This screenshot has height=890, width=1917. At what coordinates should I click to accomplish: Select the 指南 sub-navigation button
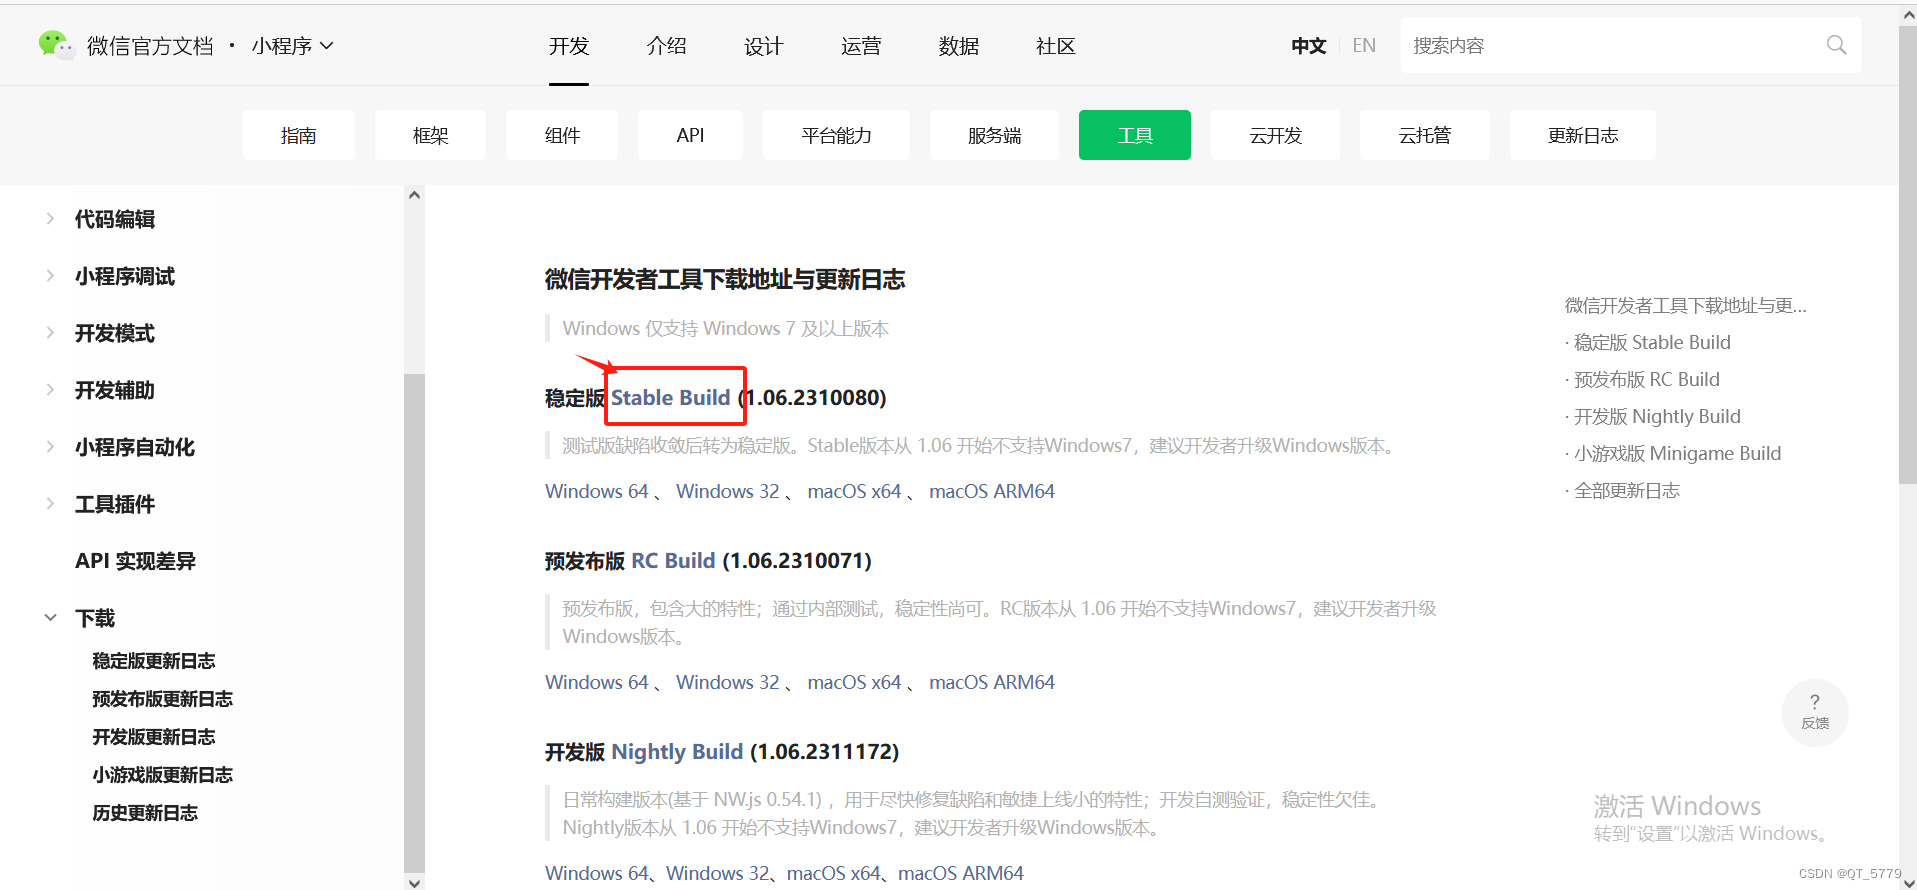299,135
